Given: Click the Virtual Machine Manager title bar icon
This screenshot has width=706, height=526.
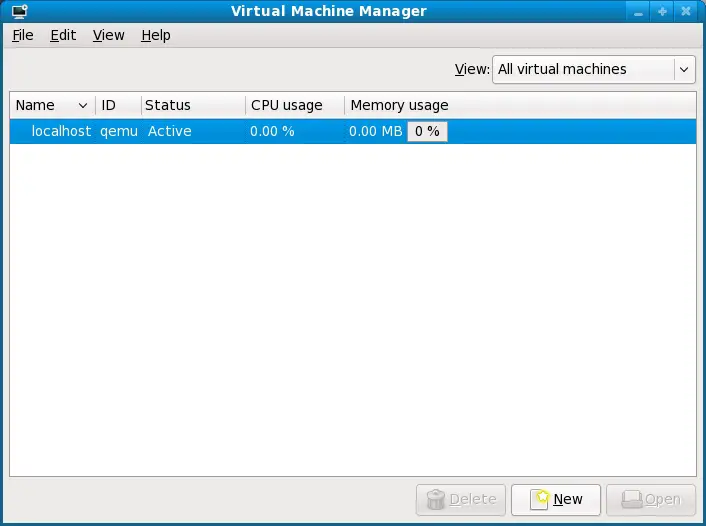Looking at the screenshot, I should 17,12.
